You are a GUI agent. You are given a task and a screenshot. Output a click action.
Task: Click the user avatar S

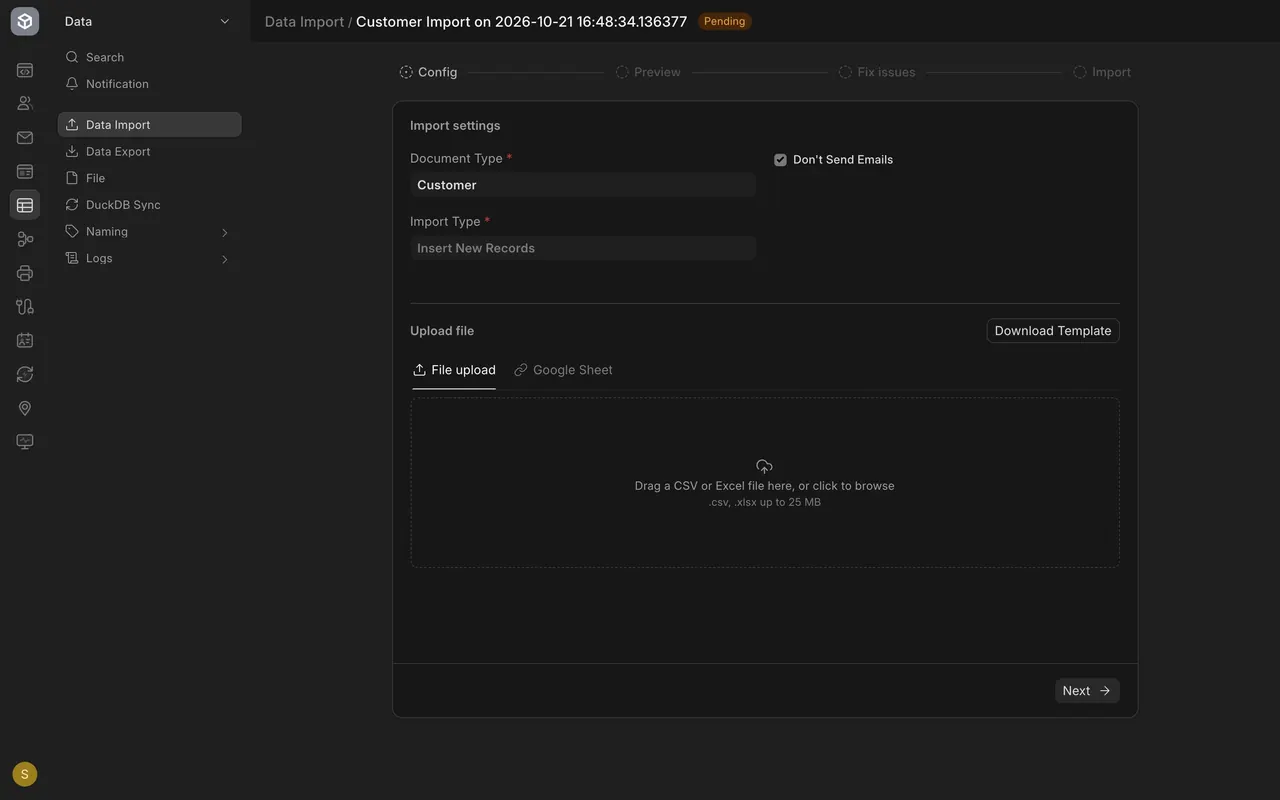click(25, 774)
